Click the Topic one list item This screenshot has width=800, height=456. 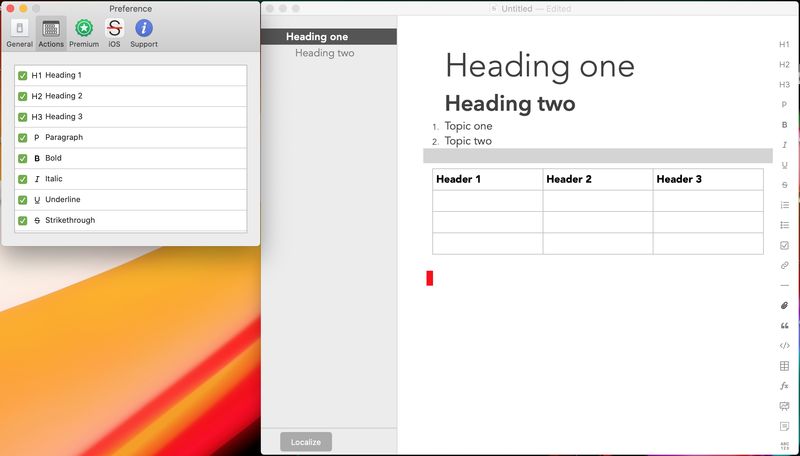pyautogui.click(x=468, y=126)
